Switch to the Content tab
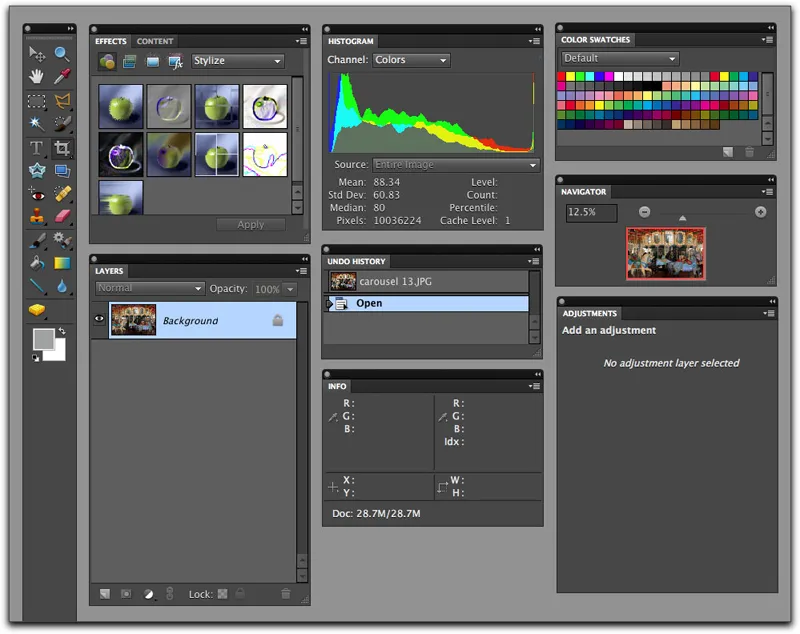Screen dimensions: 800x634 click(155, 41)
